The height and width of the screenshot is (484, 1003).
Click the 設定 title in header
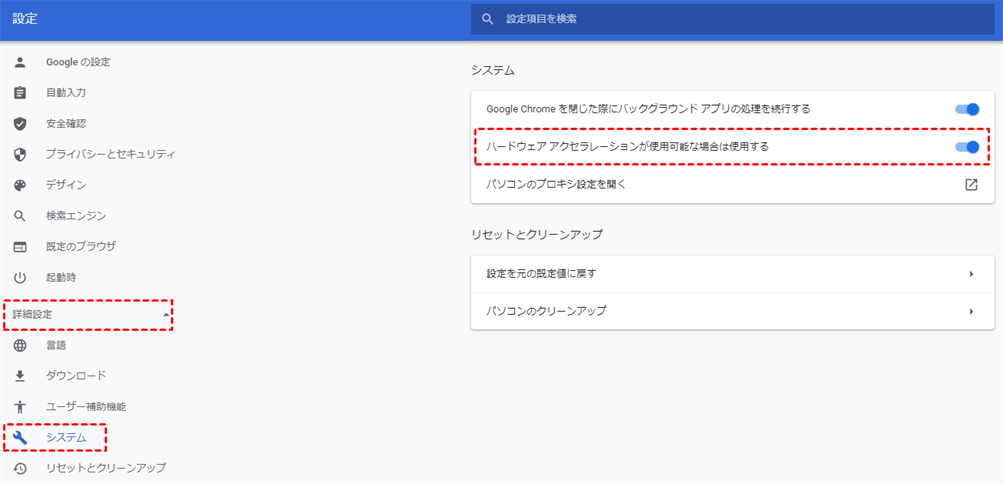pyautogui.click(x=25, y=19)
